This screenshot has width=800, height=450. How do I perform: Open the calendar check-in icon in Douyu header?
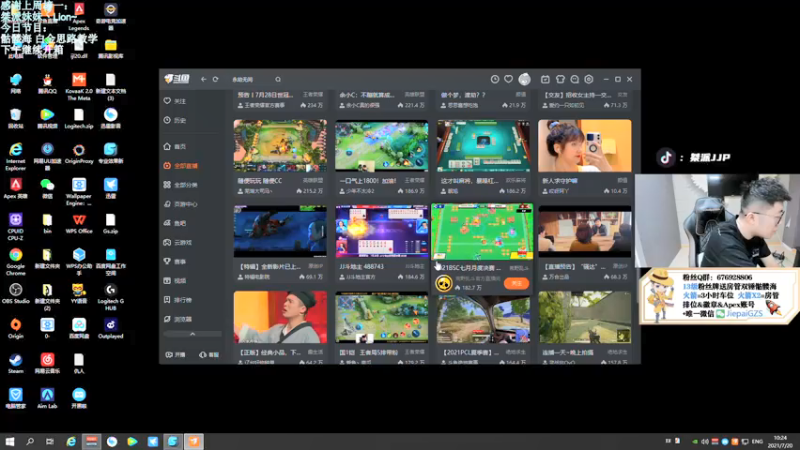pyautogui.click(x=545, y=79)
